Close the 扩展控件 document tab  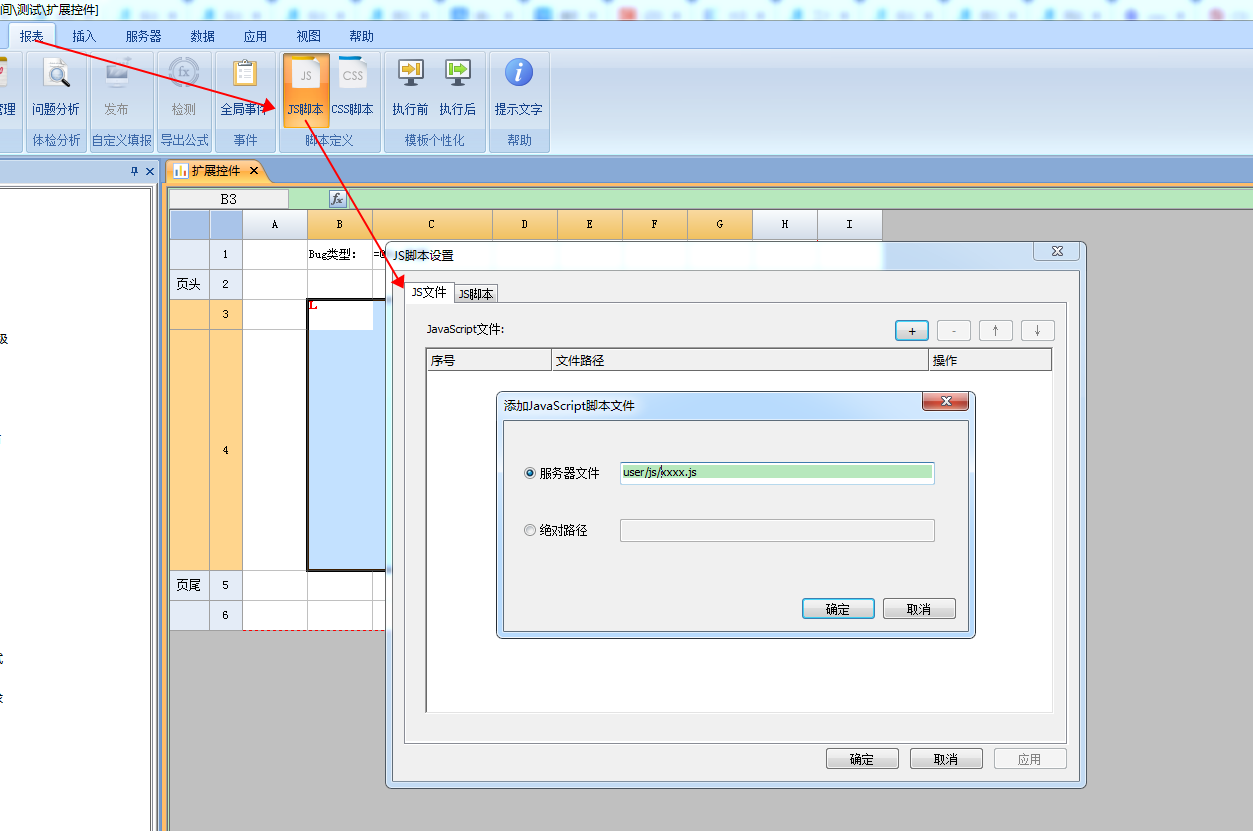tap(254, 171)
